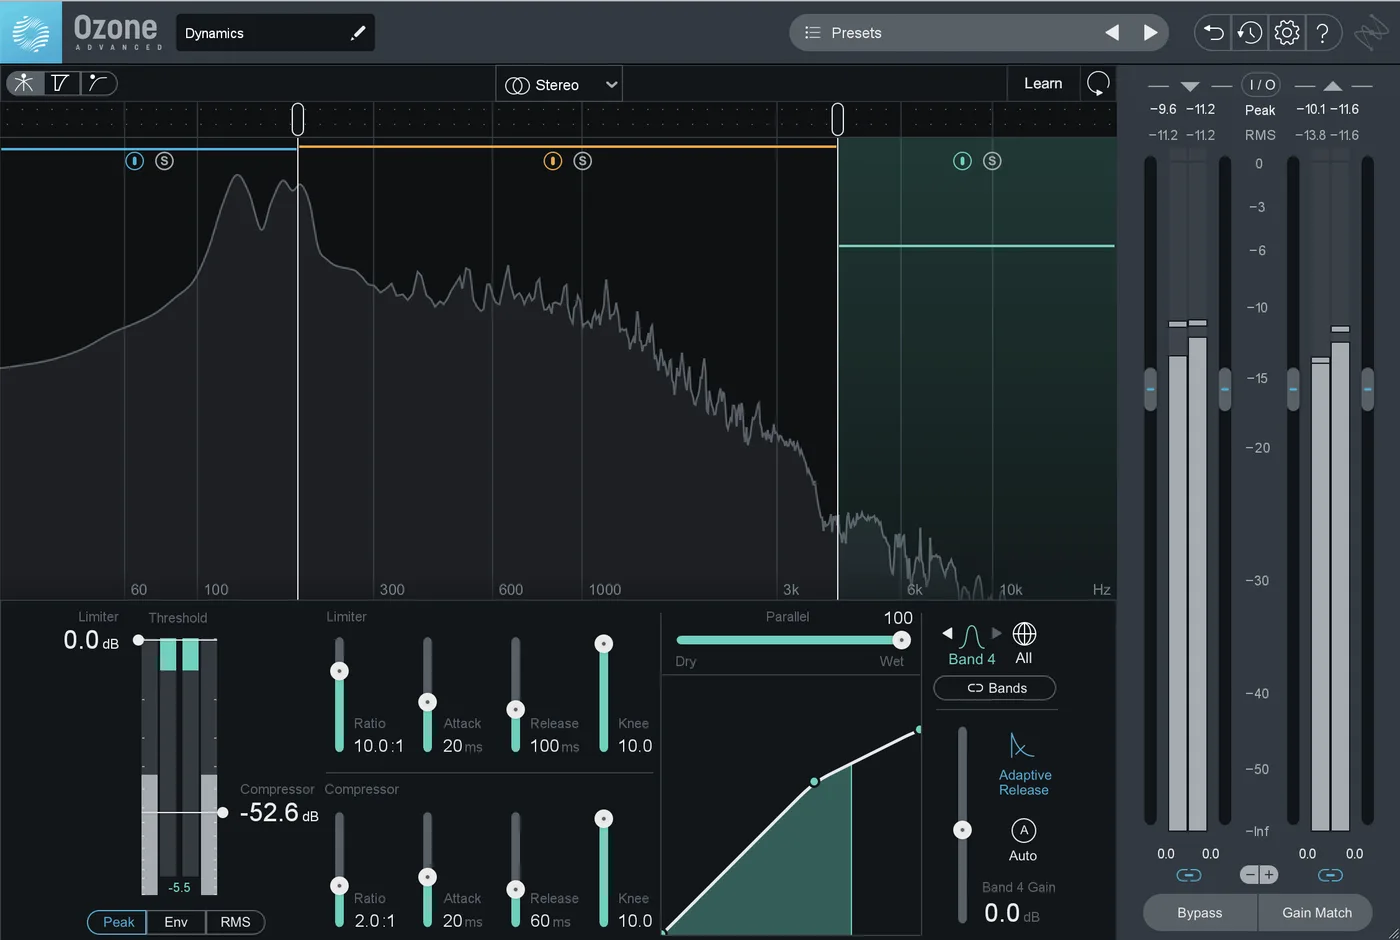Select Env detection mode
Screen dimensions: 1400x940
click(x=176, y=922)
